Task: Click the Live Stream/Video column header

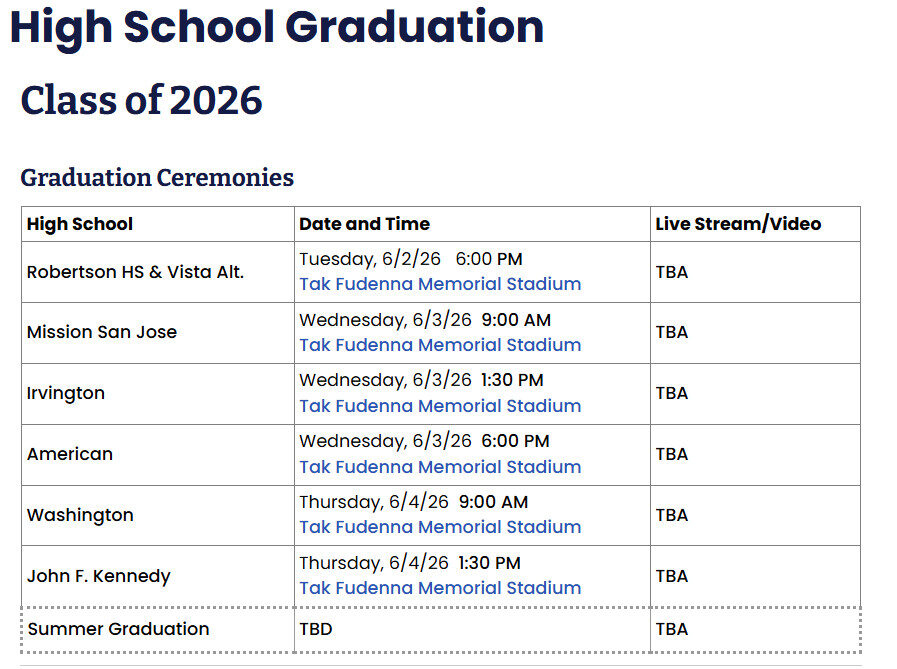Action: (738, 224)
